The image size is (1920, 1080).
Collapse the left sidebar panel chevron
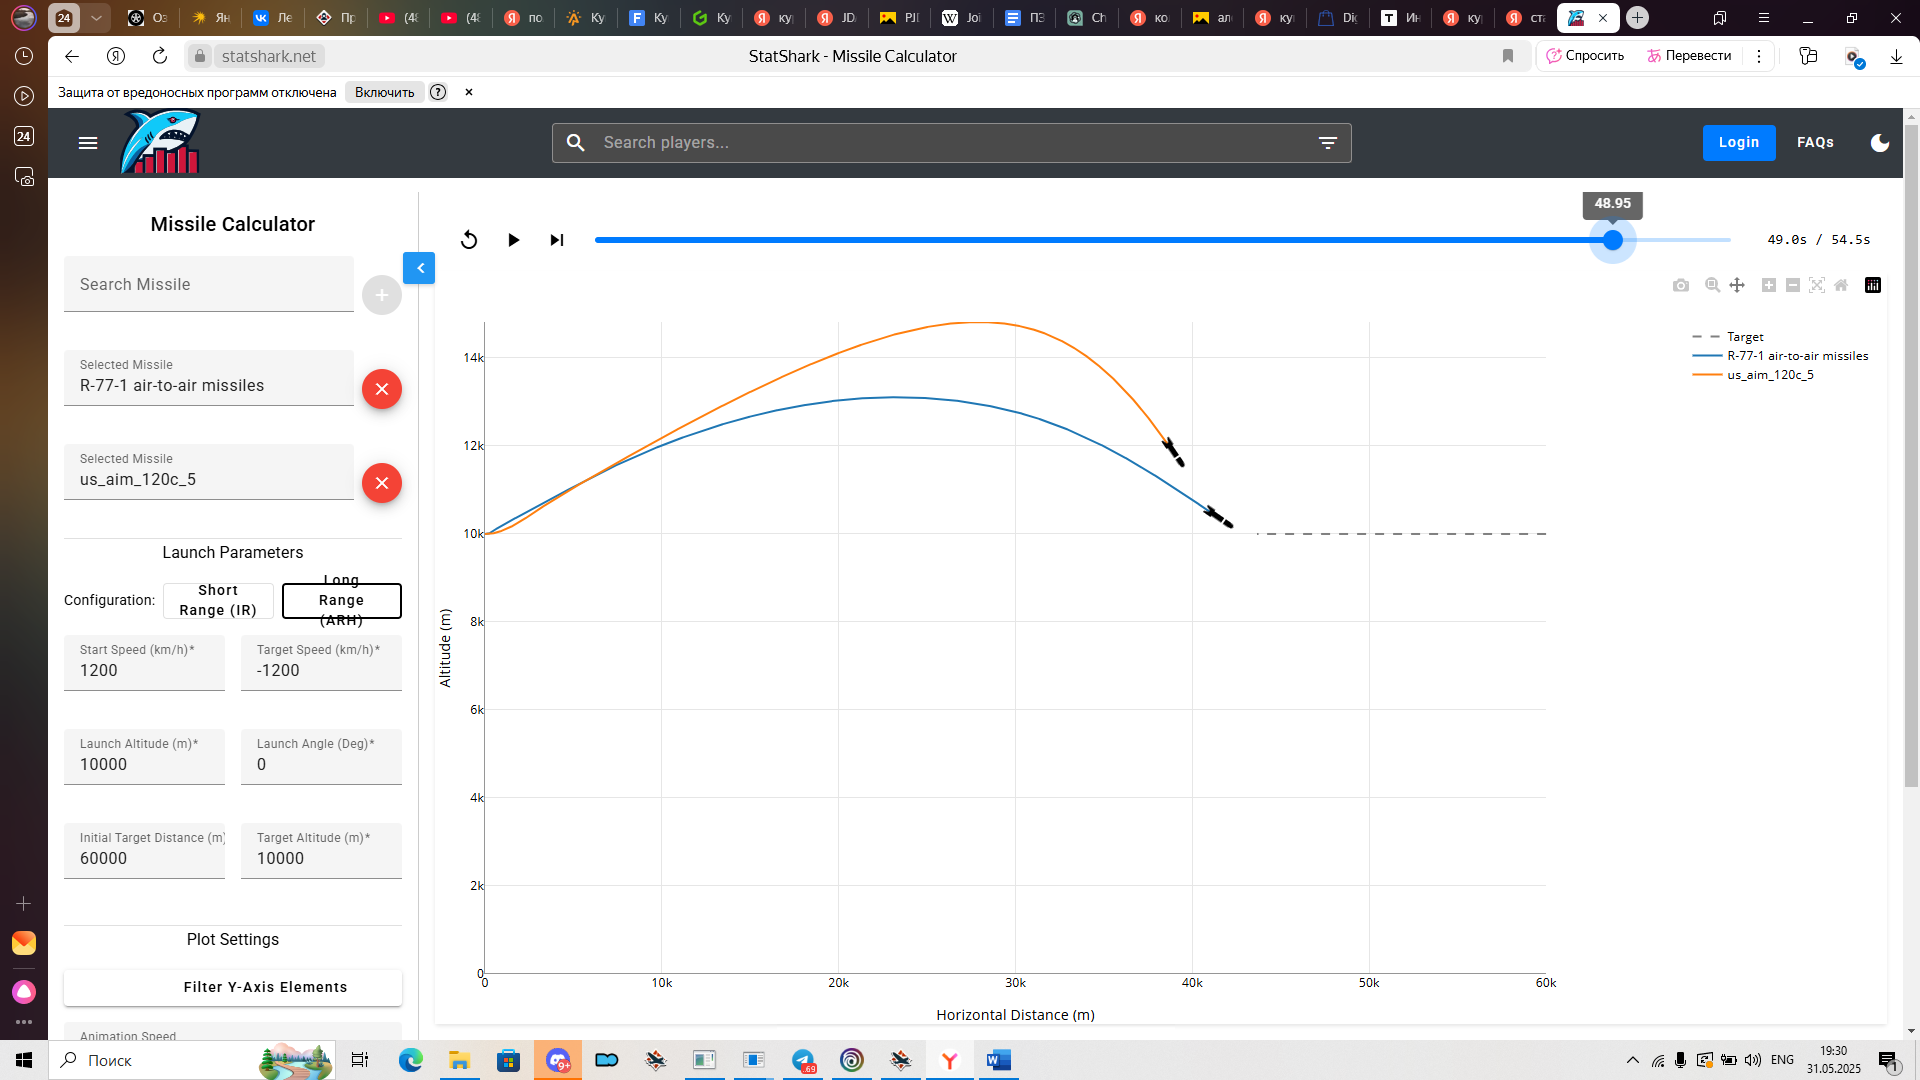point(420,268)
